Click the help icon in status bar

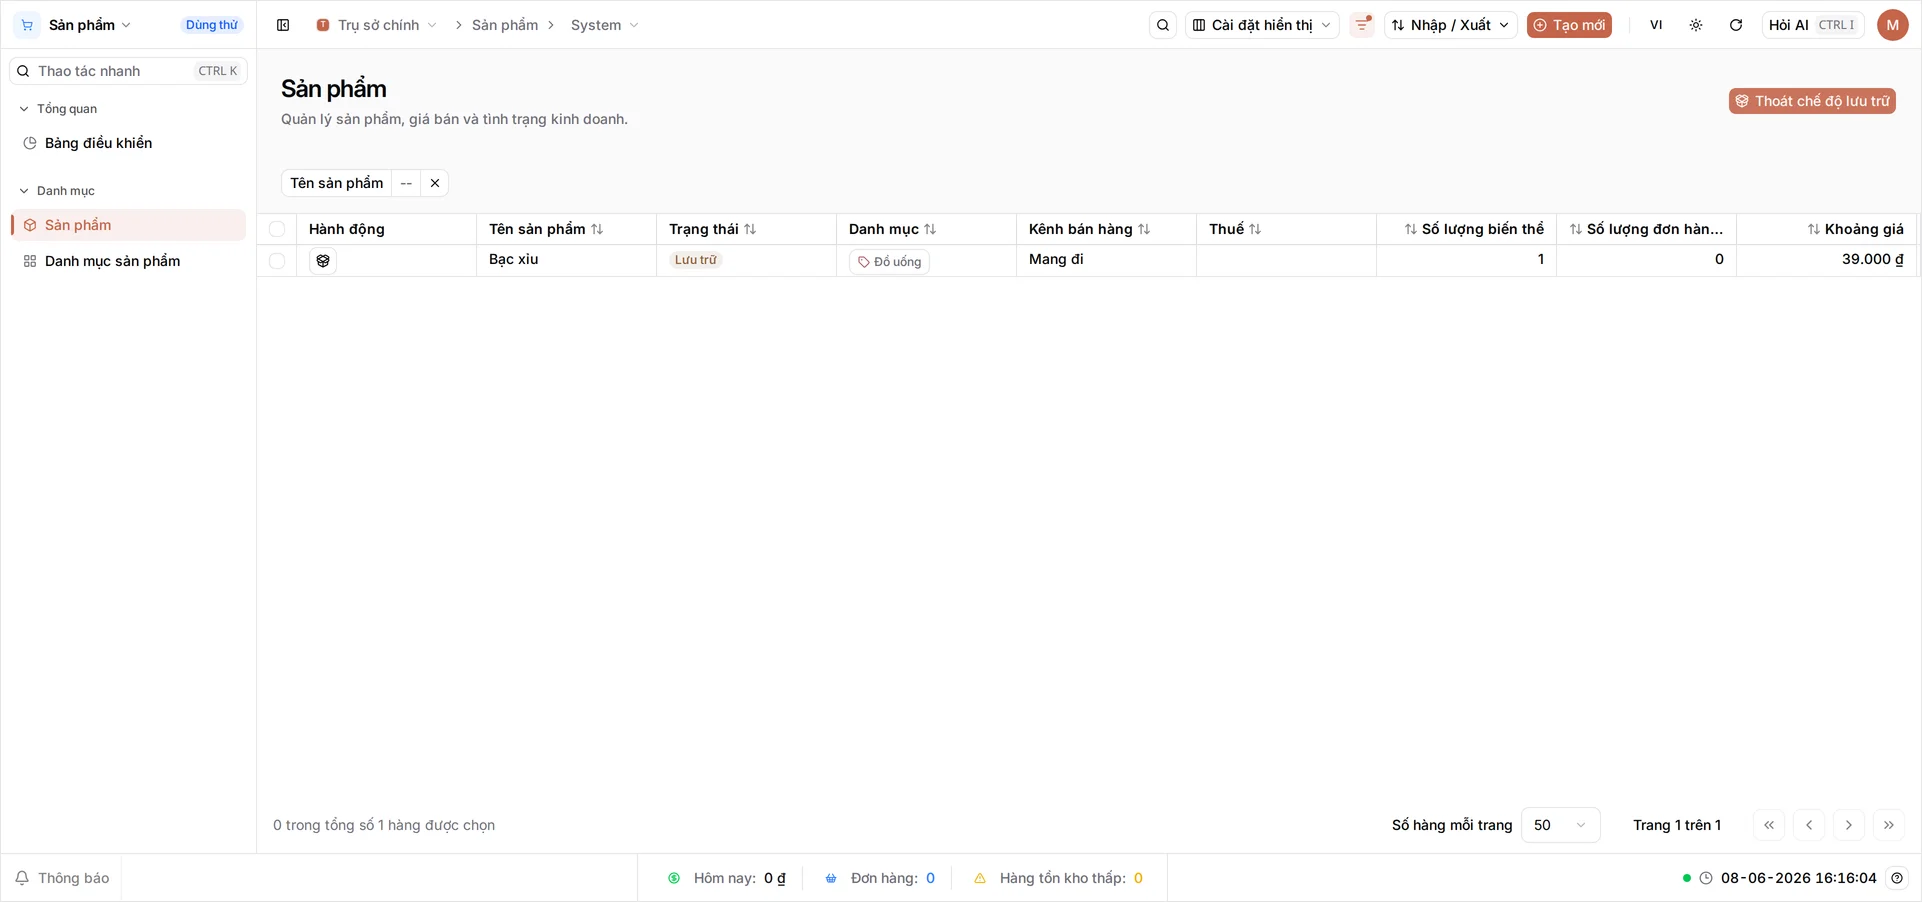[1897, 878]
